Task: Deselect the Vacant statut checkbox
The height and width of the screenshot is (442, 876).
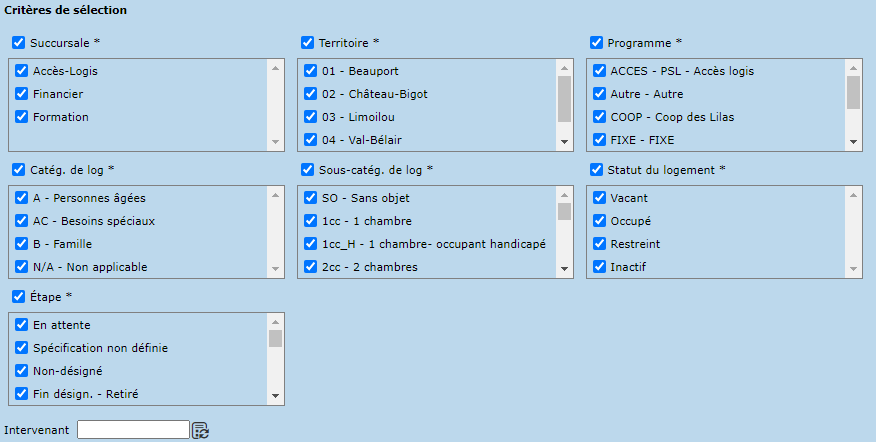Action: pyautogui.click(x=600, y=198)
